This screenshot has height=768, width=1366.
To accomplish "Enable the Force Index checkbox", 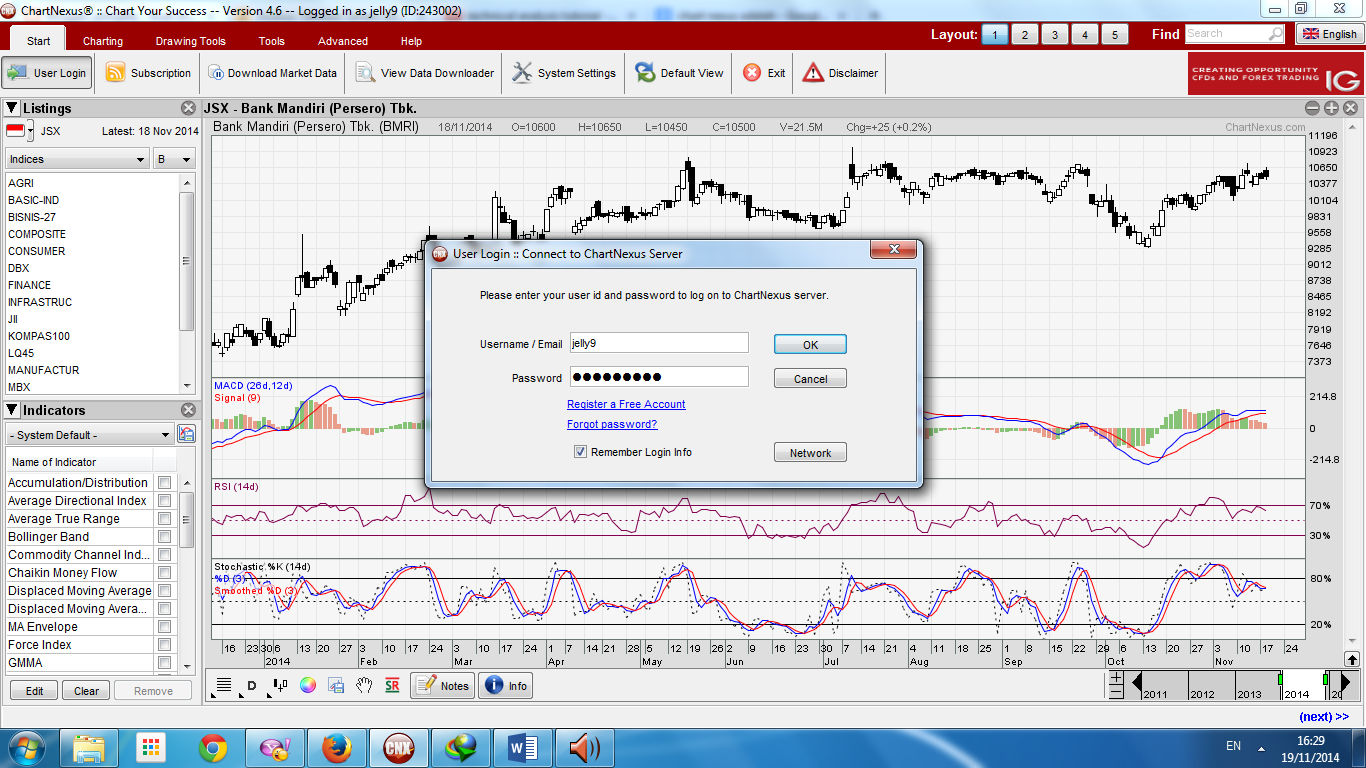I will [164, 645].
